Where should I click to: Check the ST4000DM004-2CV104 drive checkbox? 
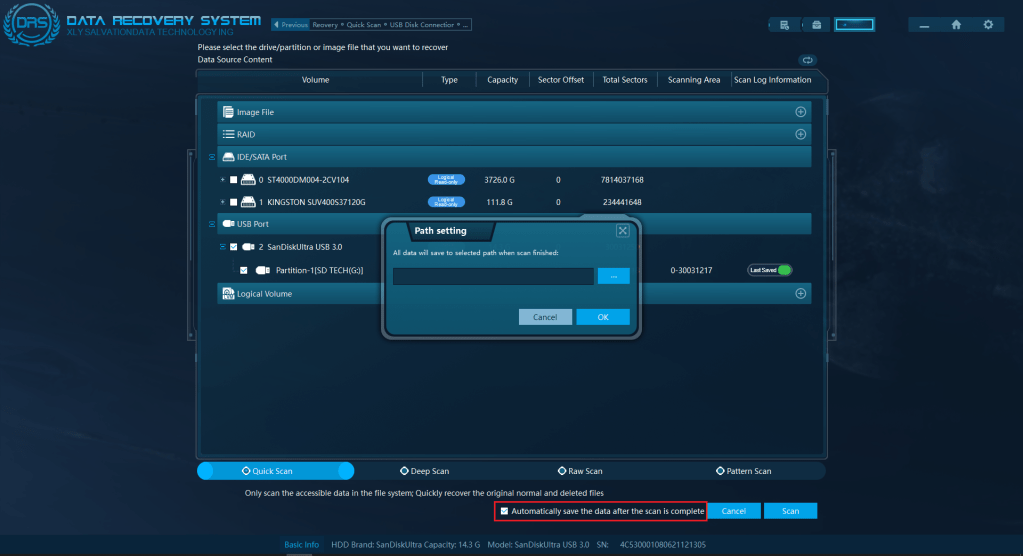(234, 180)
